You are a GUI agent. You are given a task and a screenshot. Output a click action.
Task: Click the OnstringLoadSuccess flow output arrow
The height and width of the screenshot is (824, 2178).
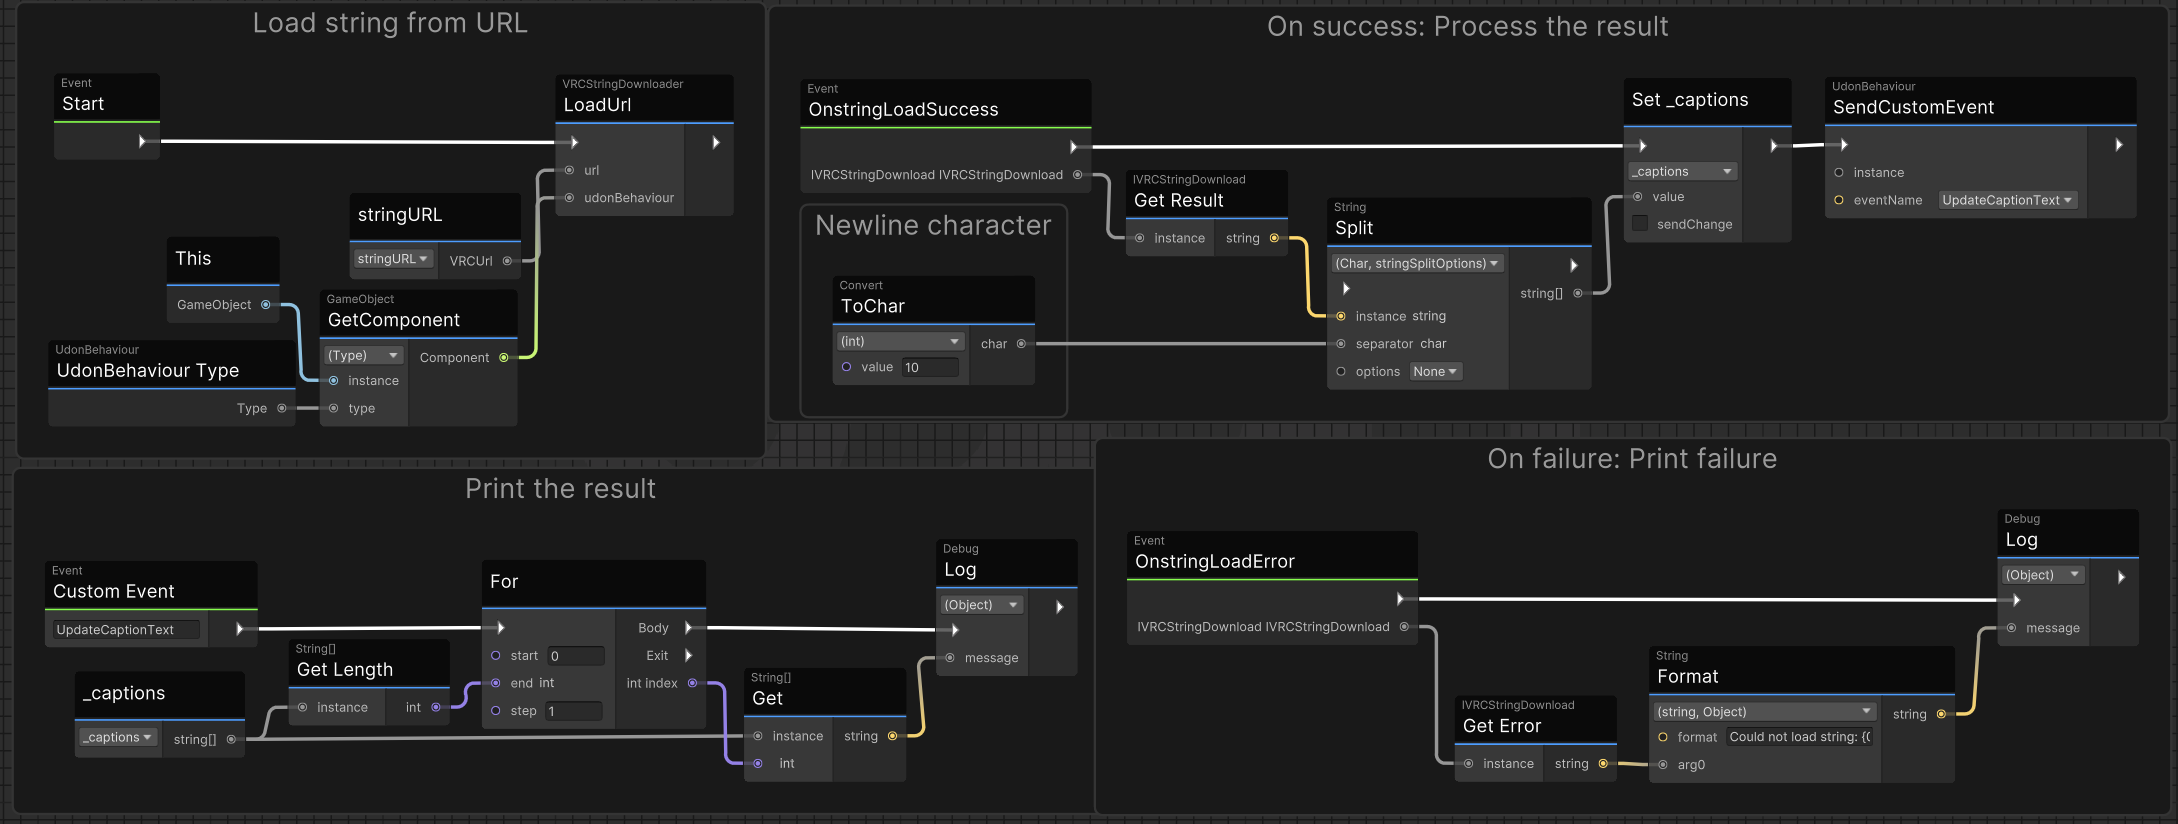[1074, 147]
